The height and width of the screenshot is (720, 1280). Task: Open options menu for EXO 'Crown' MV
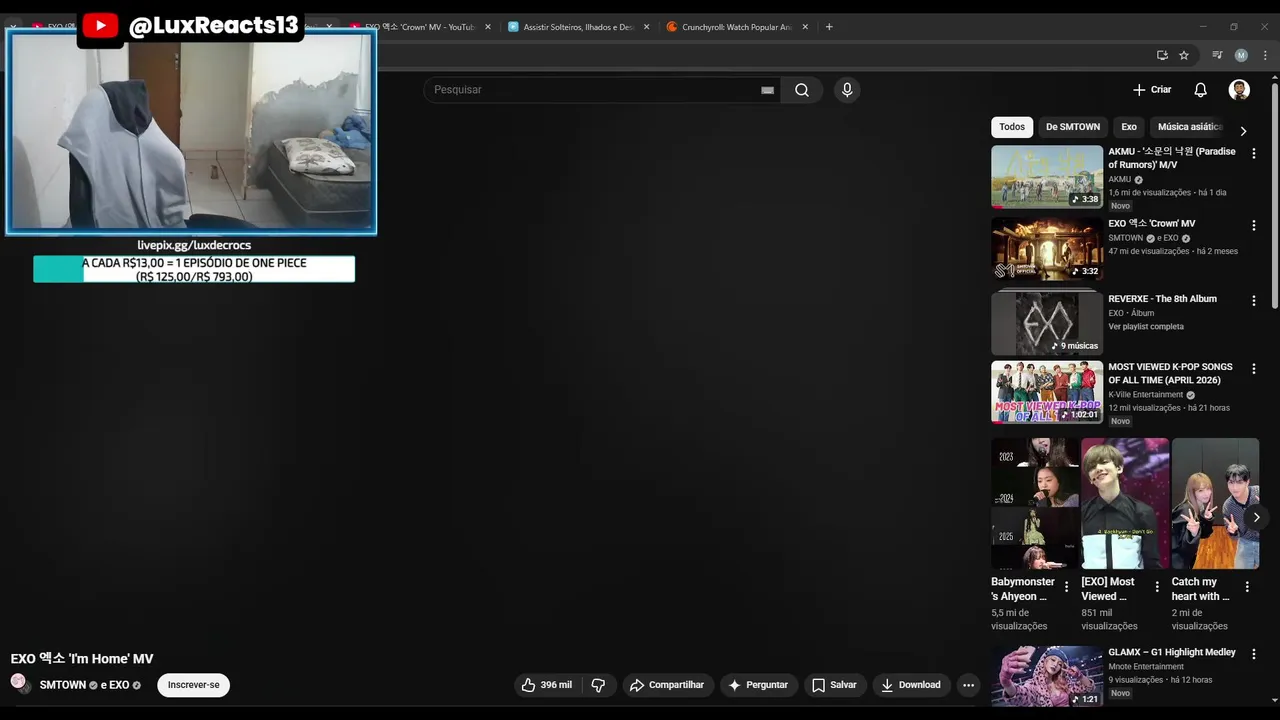click(x=1253, y=226)
